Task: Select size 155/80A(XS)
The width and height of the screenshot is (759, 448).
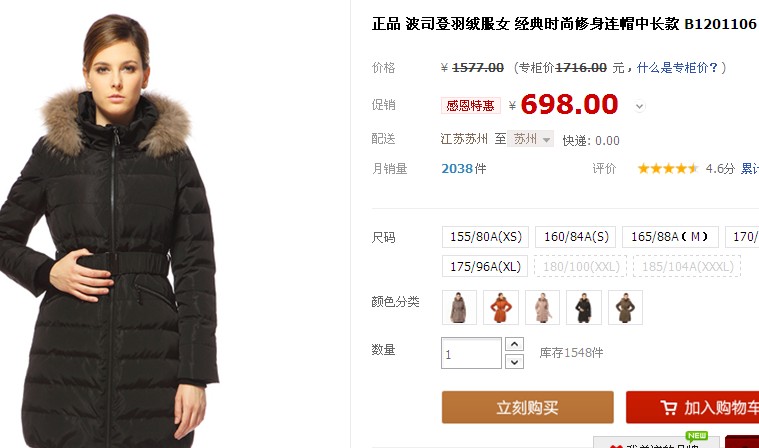Action: pos(485,237)
